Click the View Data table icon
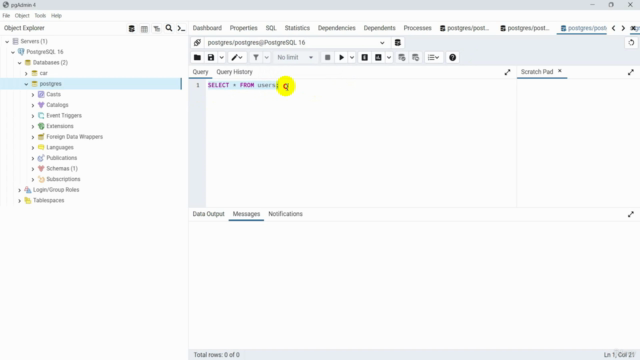The height and width of the screenshot is (360, 640). click(144, 29)
